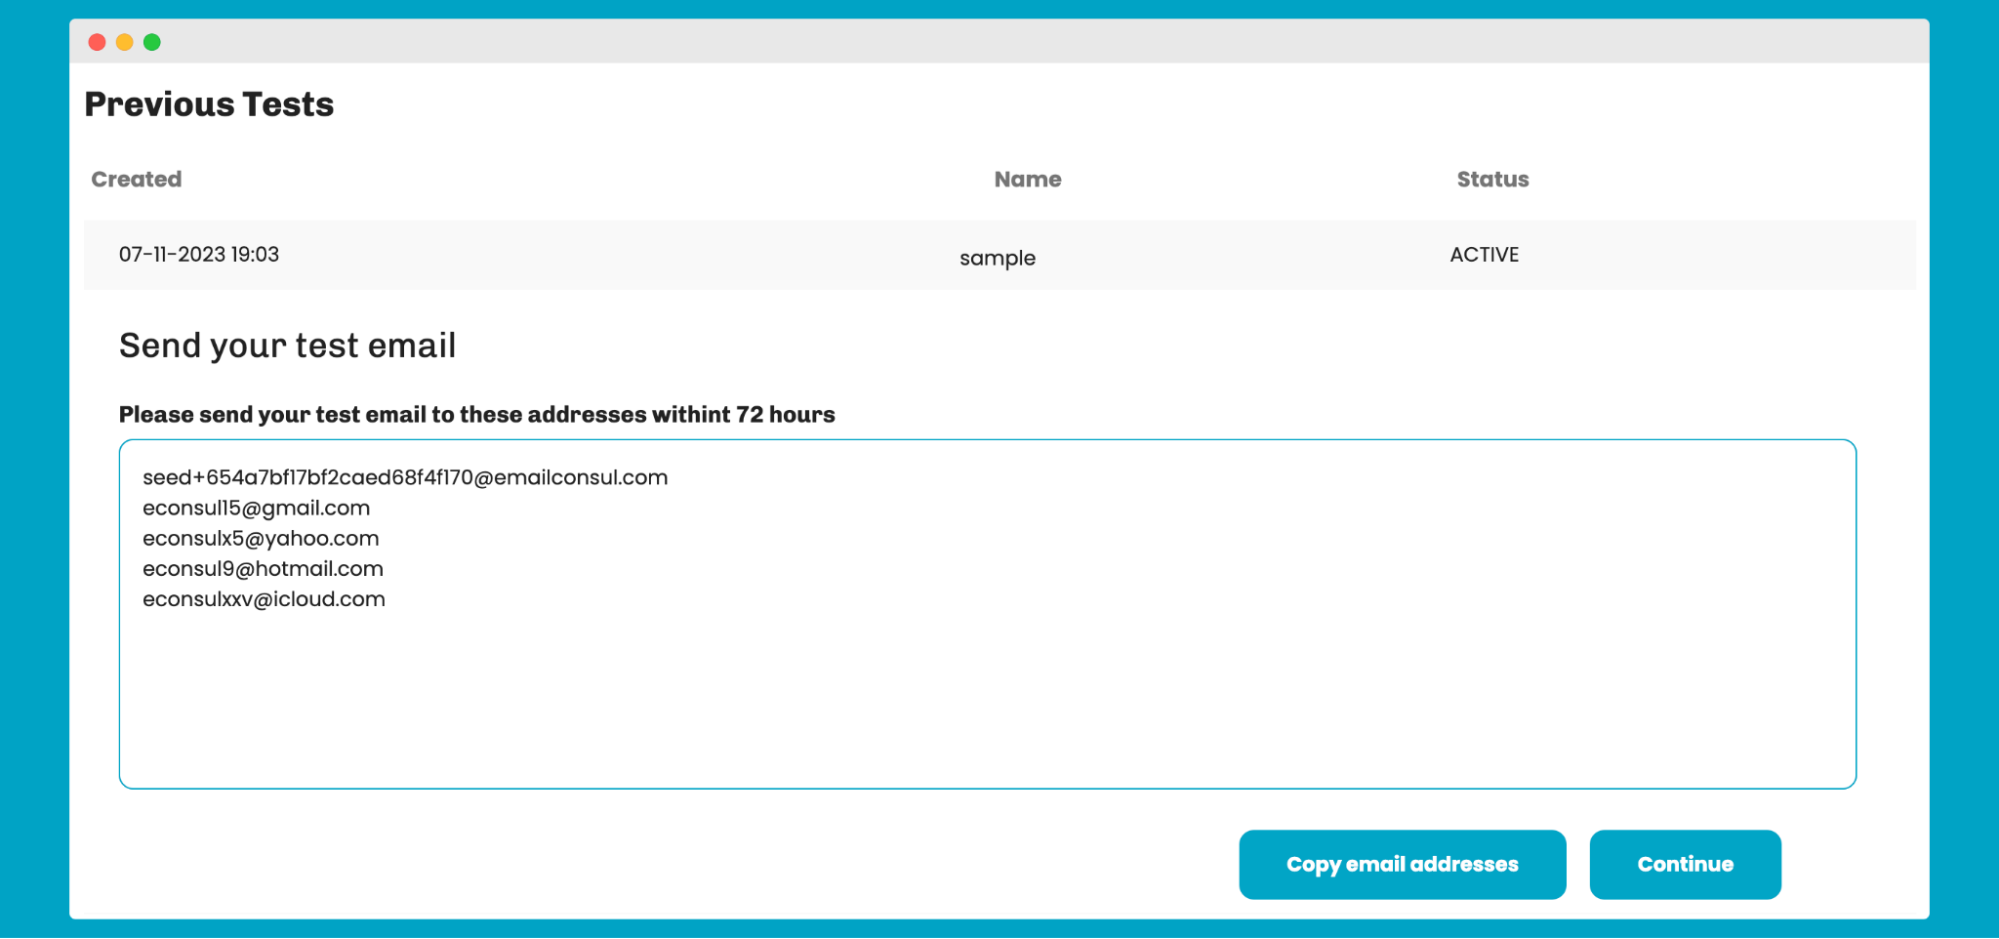Click the 'Send your test email' heading
1999x939 pixels.
288,345
